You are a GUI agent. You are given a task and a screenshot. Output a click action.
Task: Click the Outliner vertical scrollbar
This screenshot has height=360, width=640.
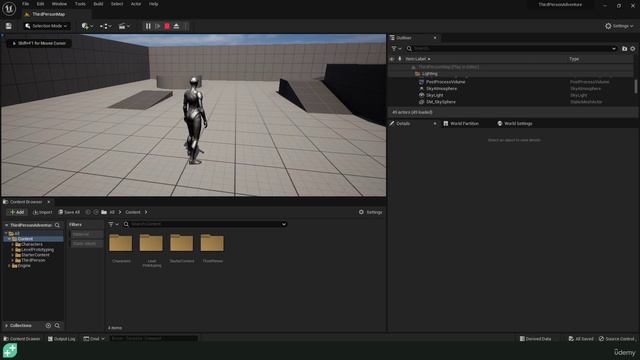tap(636, 86)
